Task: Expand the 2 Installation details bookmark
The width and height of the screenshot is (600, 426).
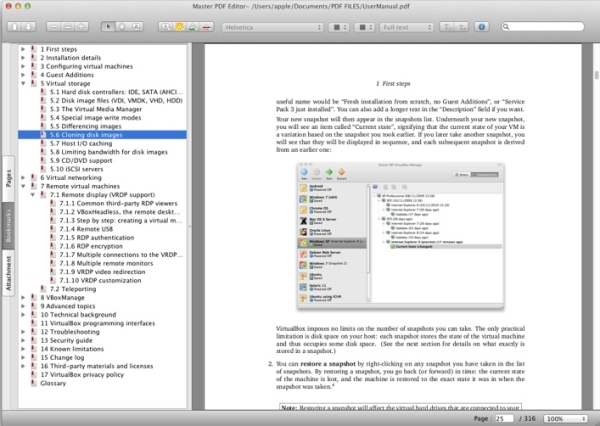Action: coord(23,58)
